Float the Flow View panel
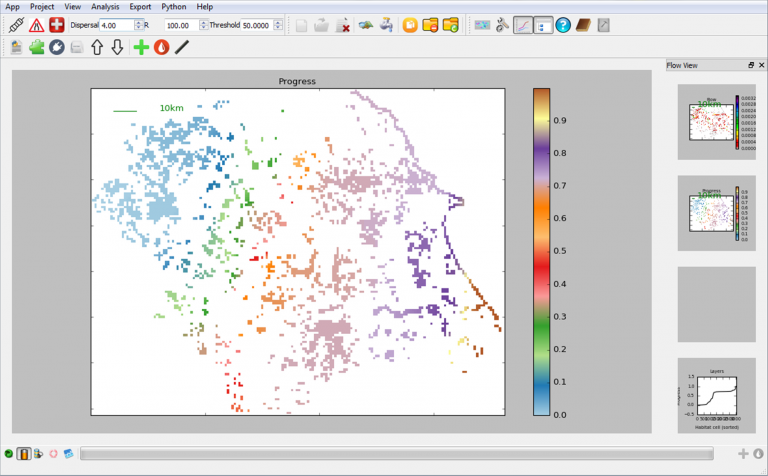The image size is (768, 476). point(751,65)
